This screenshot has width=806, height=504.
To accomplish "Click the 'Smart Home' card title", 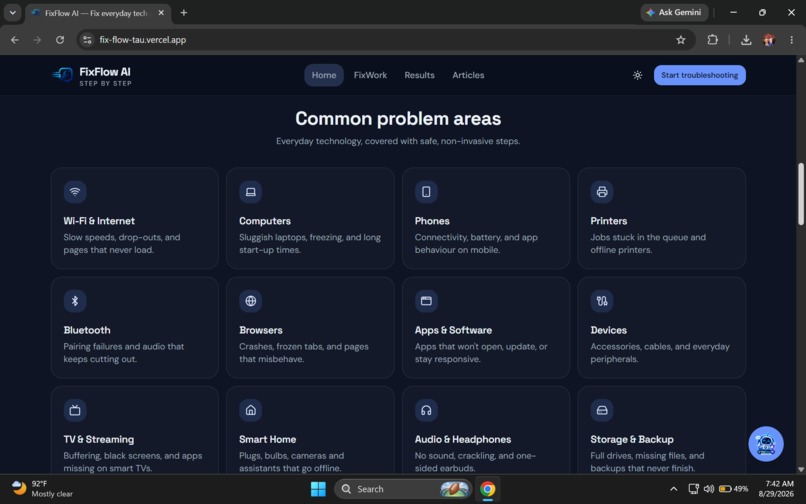I will pos(267,440).
